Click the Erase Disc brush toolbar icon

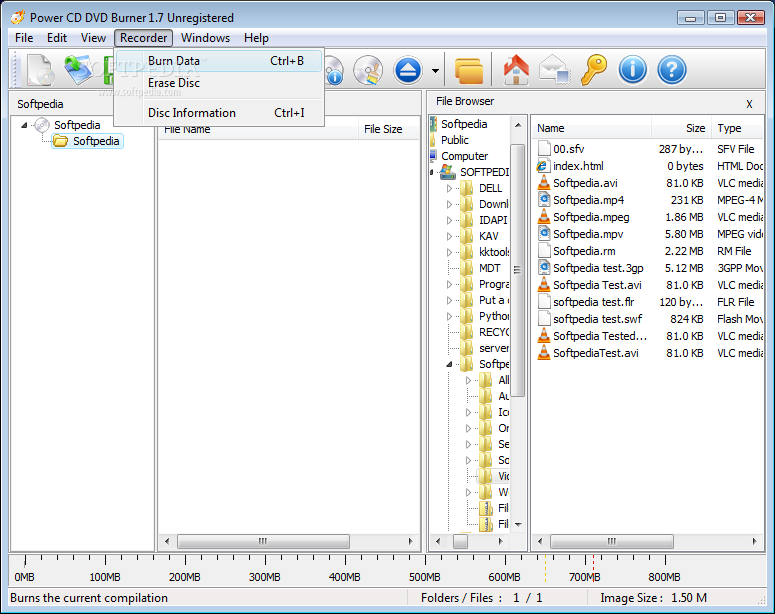coord(368,70)
